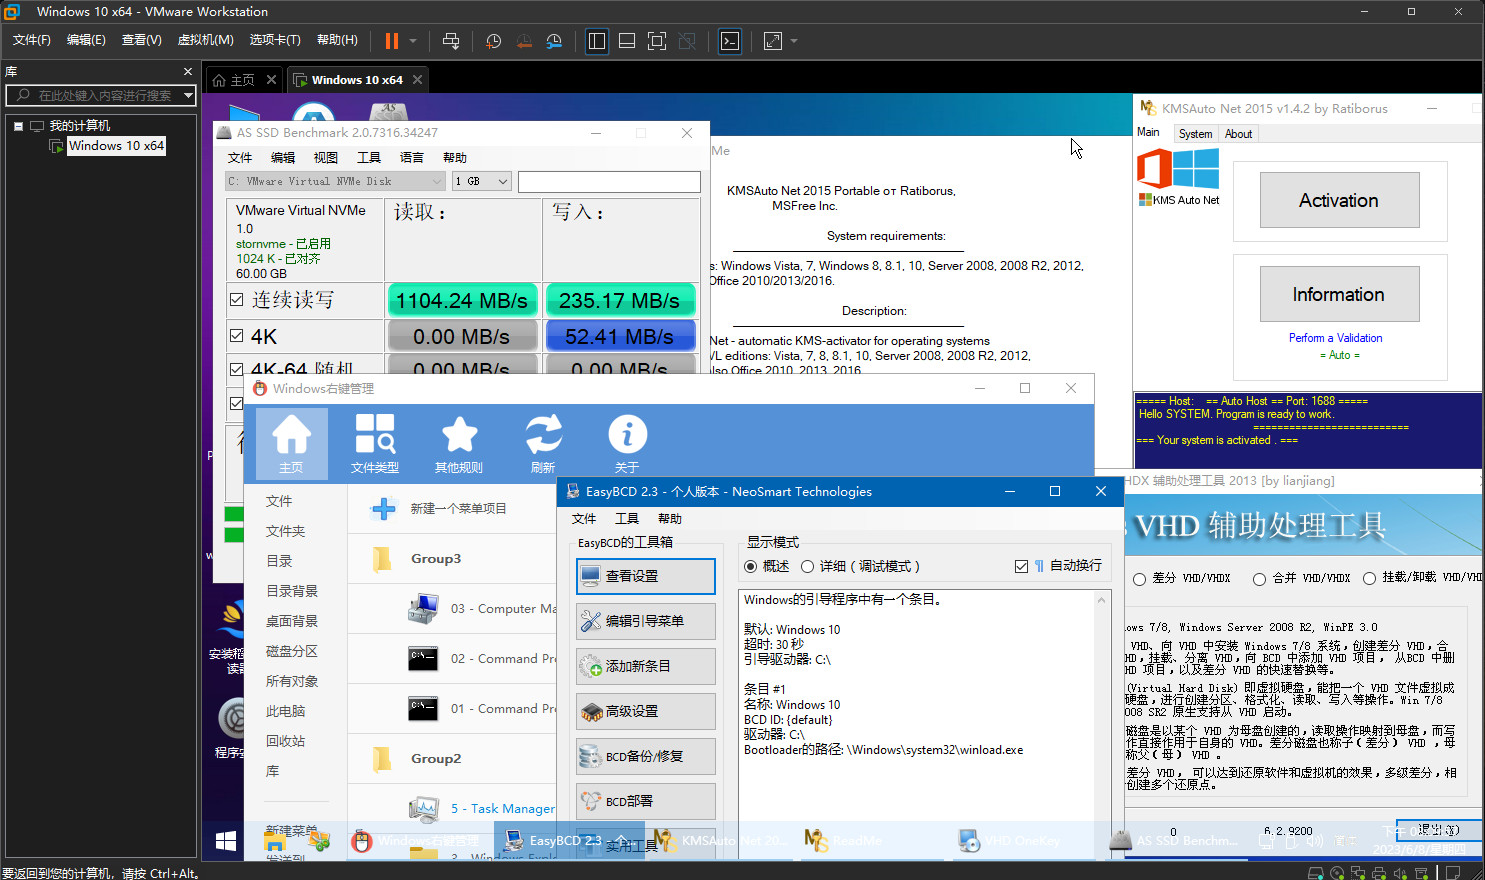Select 差分 VHD/VHDX radio button
1485x880 pixels.
pyautogui.click(x=1139, y=579)
